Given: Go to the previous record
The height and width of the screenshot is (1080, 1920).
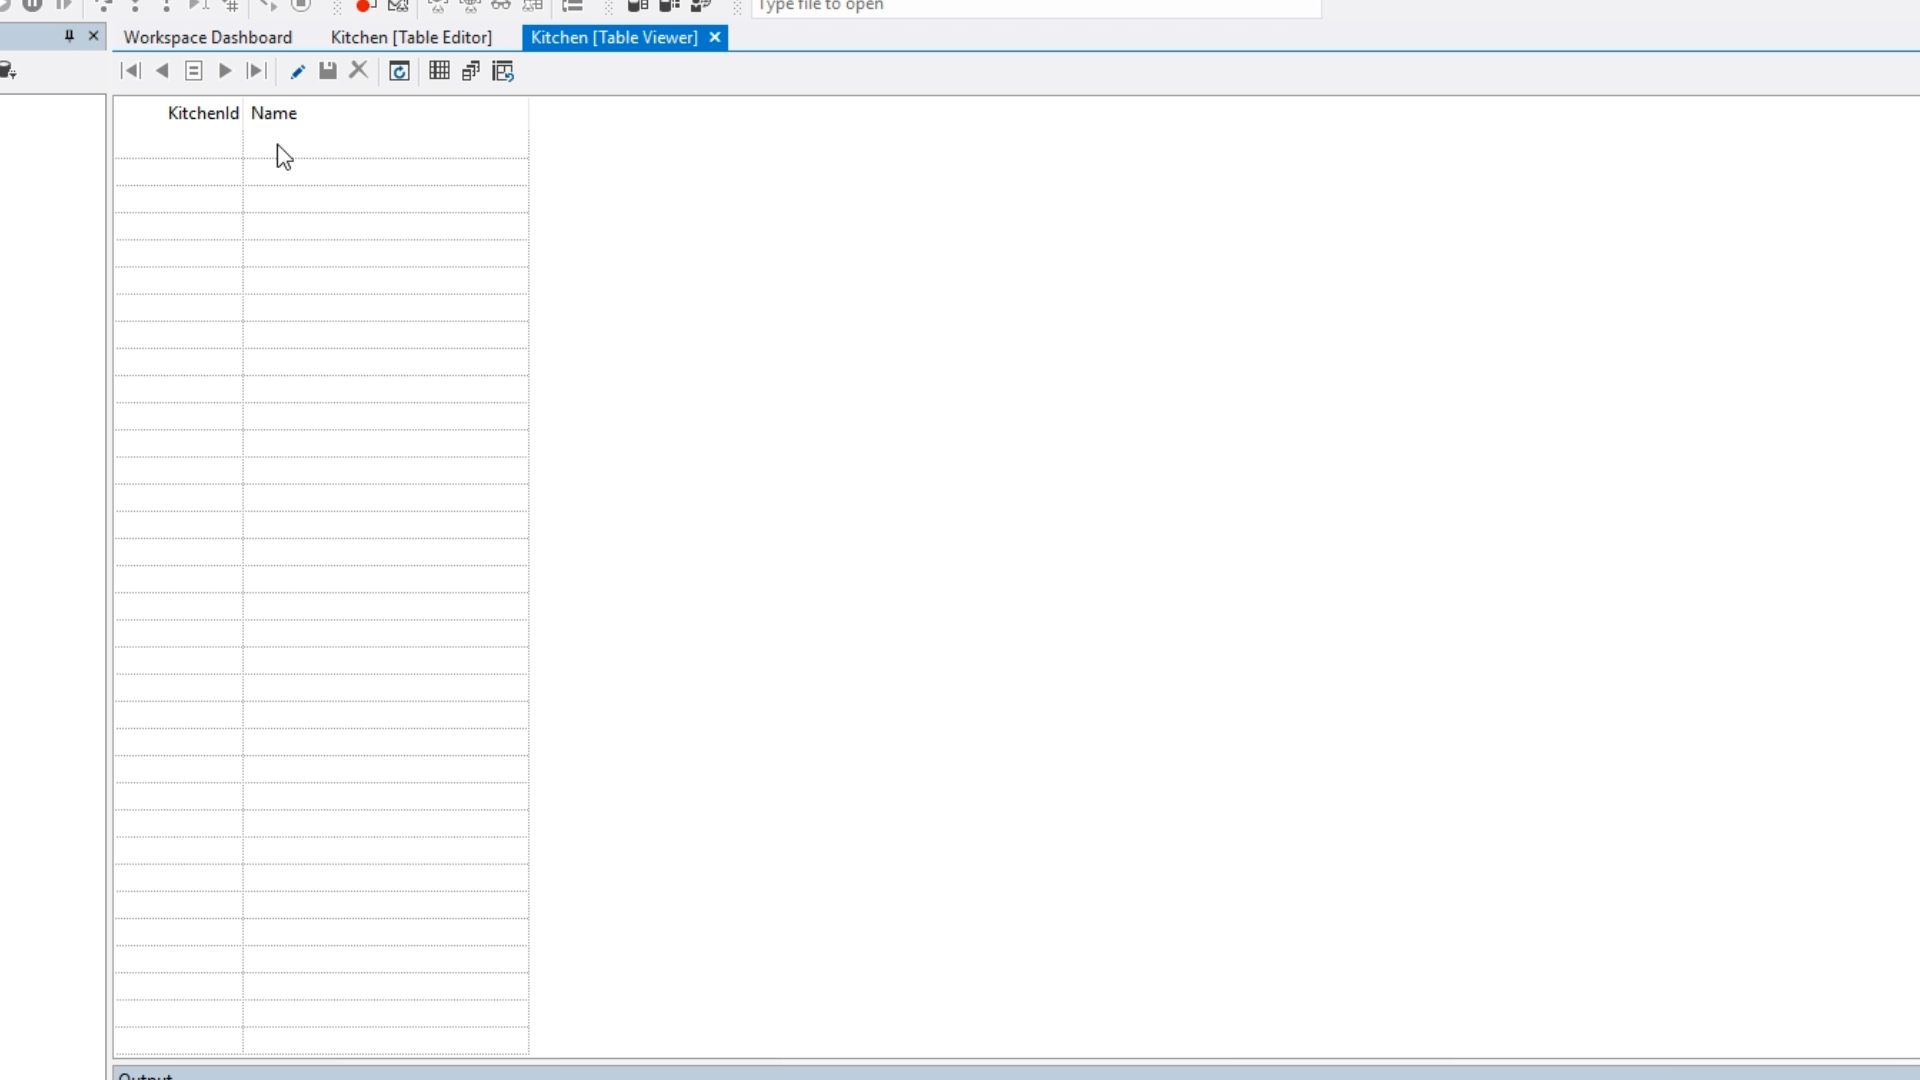Looking at the screenshot, I should click(x=162, y=71).
